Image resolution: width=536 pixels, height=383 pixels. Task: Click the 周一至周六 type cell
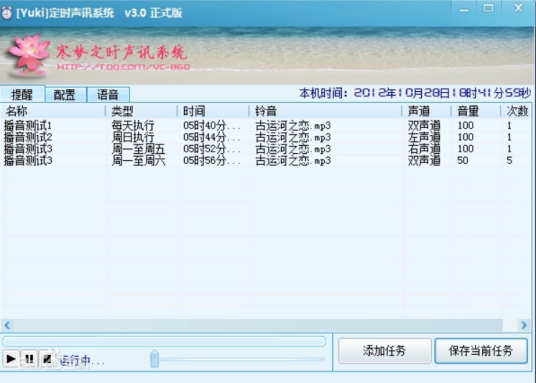pyautogui.click(x=138, y=161)
